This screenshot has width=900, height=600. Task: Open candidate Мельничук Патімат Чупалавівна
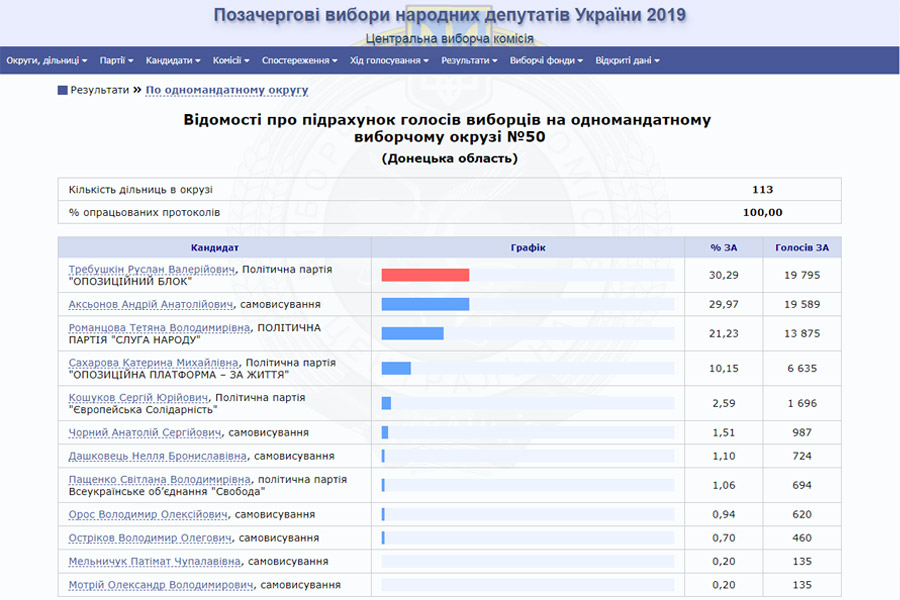[155, 562]
